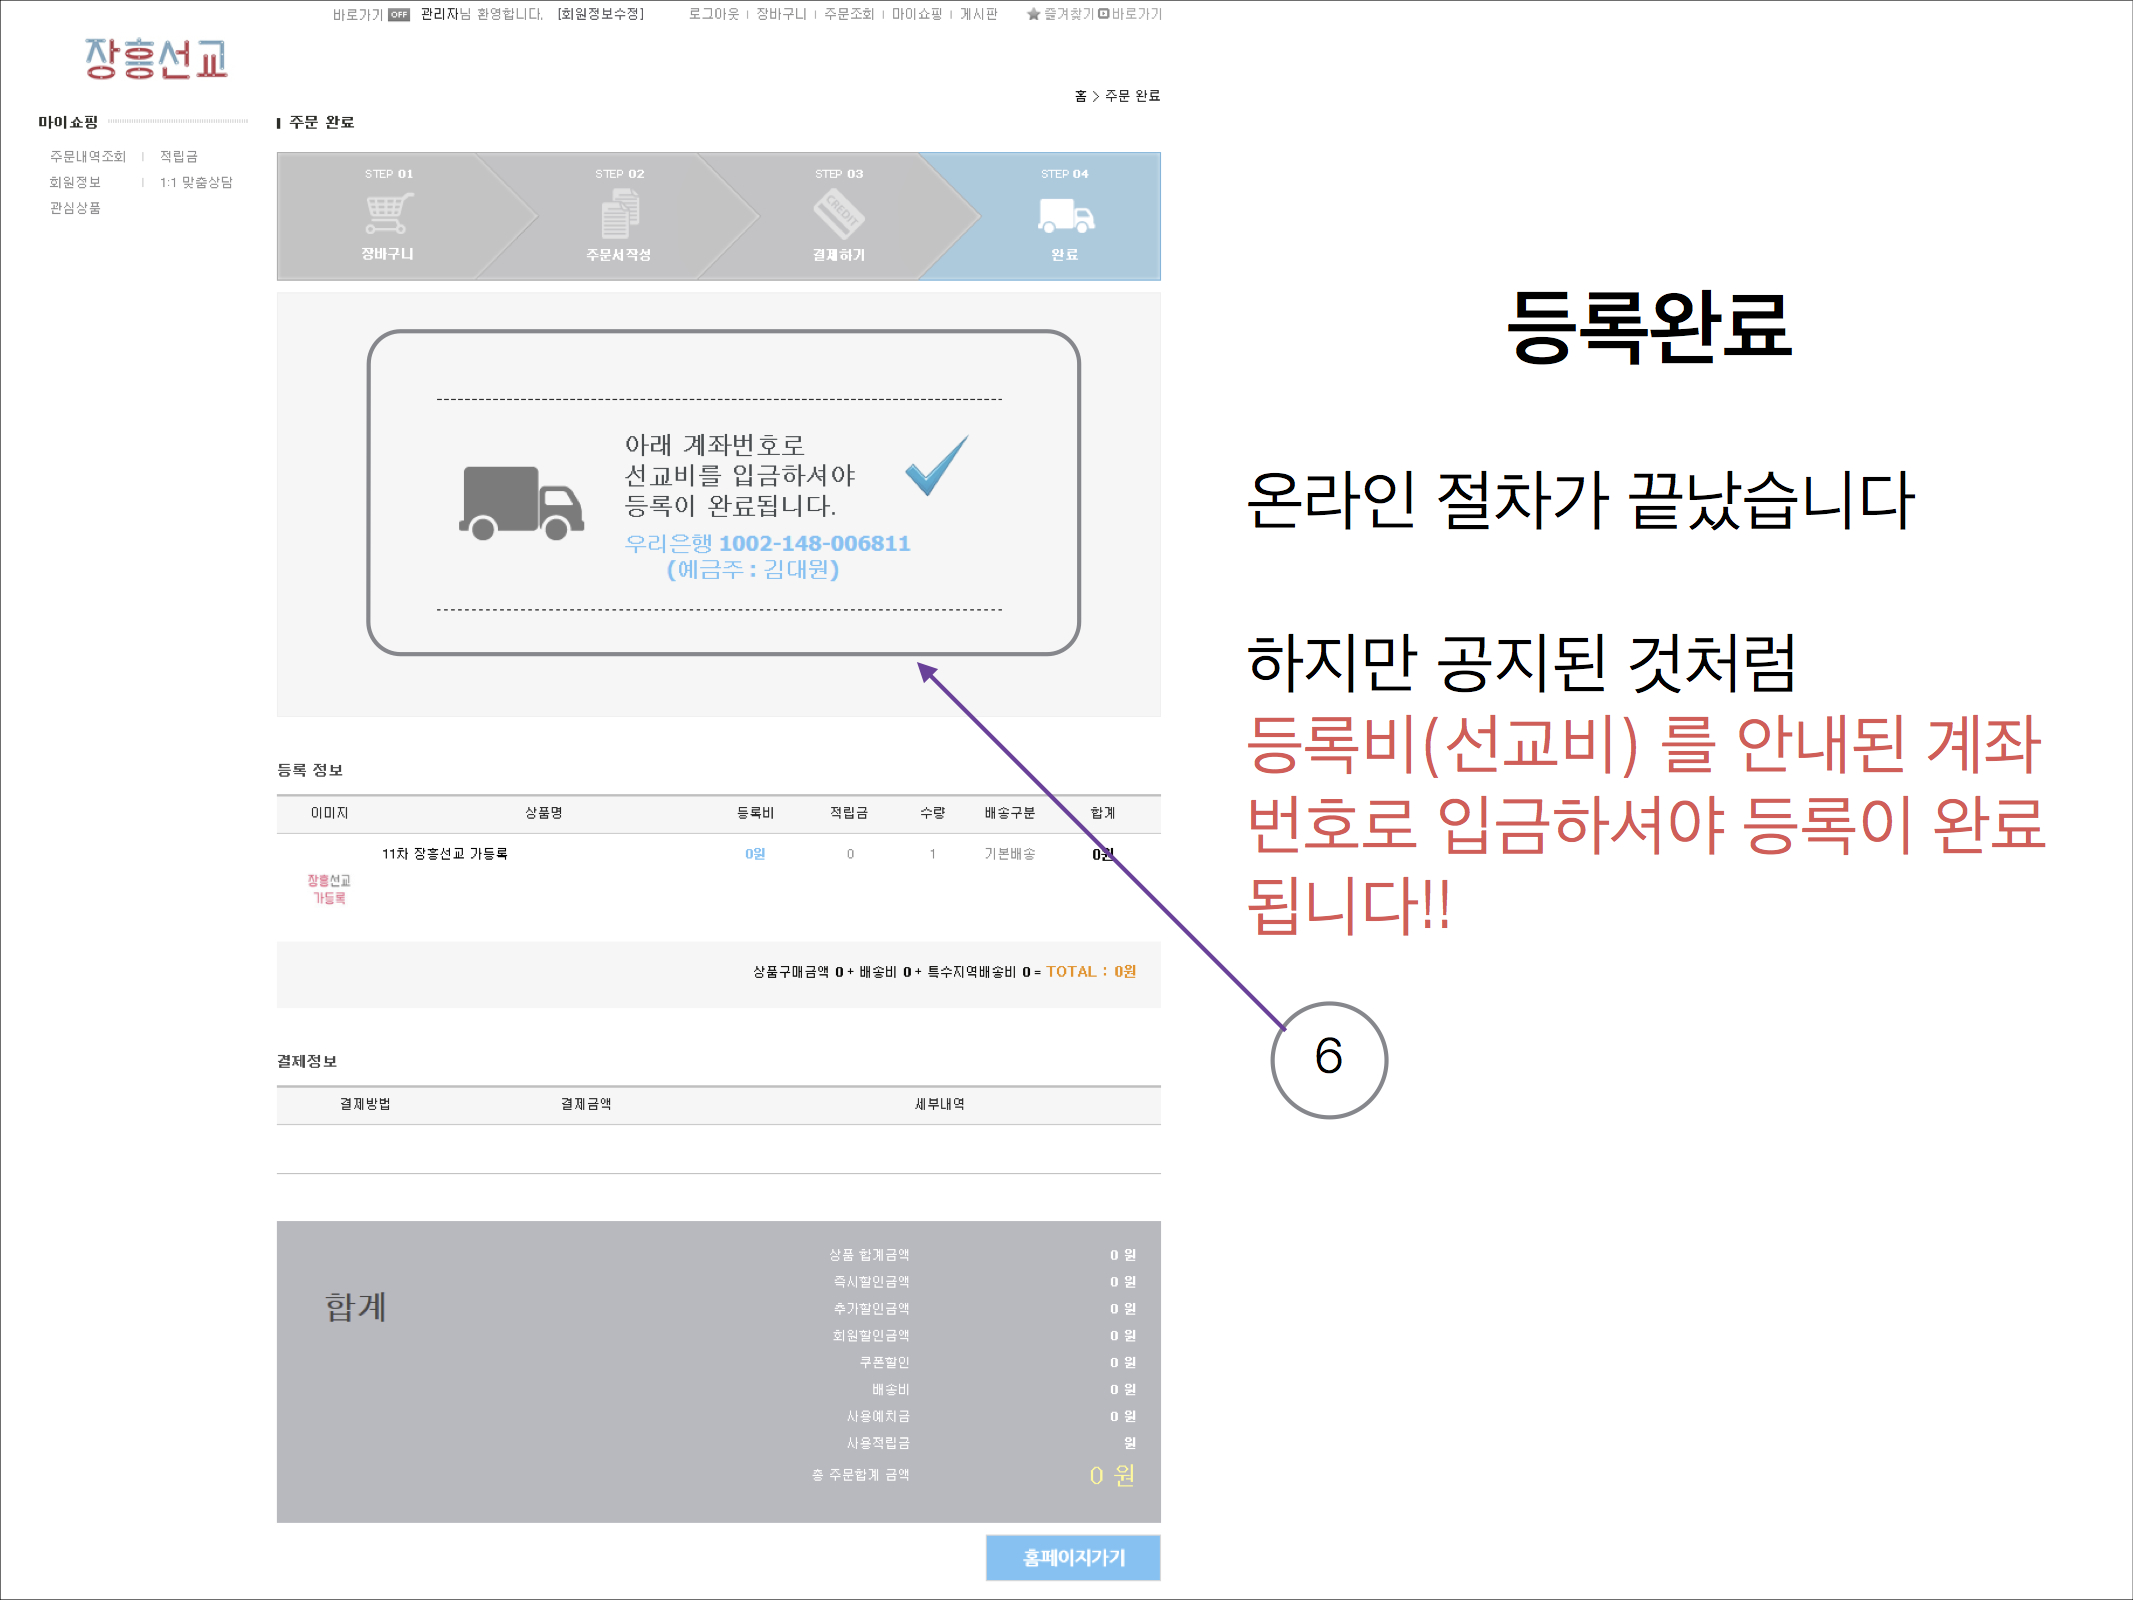Click 홈 in the breadcrumb
The width and height of the screenshot is (2133, 1600).
(x=1080, y=96)
